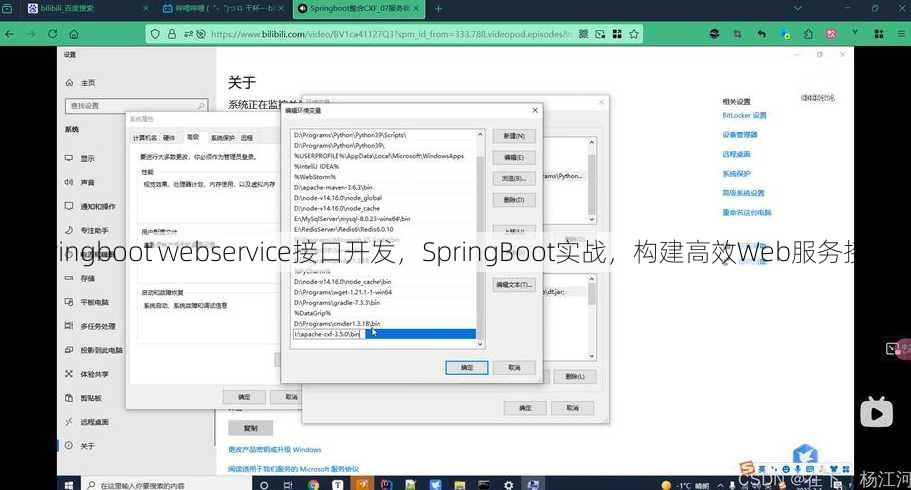Viewport: 911px width, 490px height.
Task: Go to browser home page icon
Action: [x=74, y=34]
